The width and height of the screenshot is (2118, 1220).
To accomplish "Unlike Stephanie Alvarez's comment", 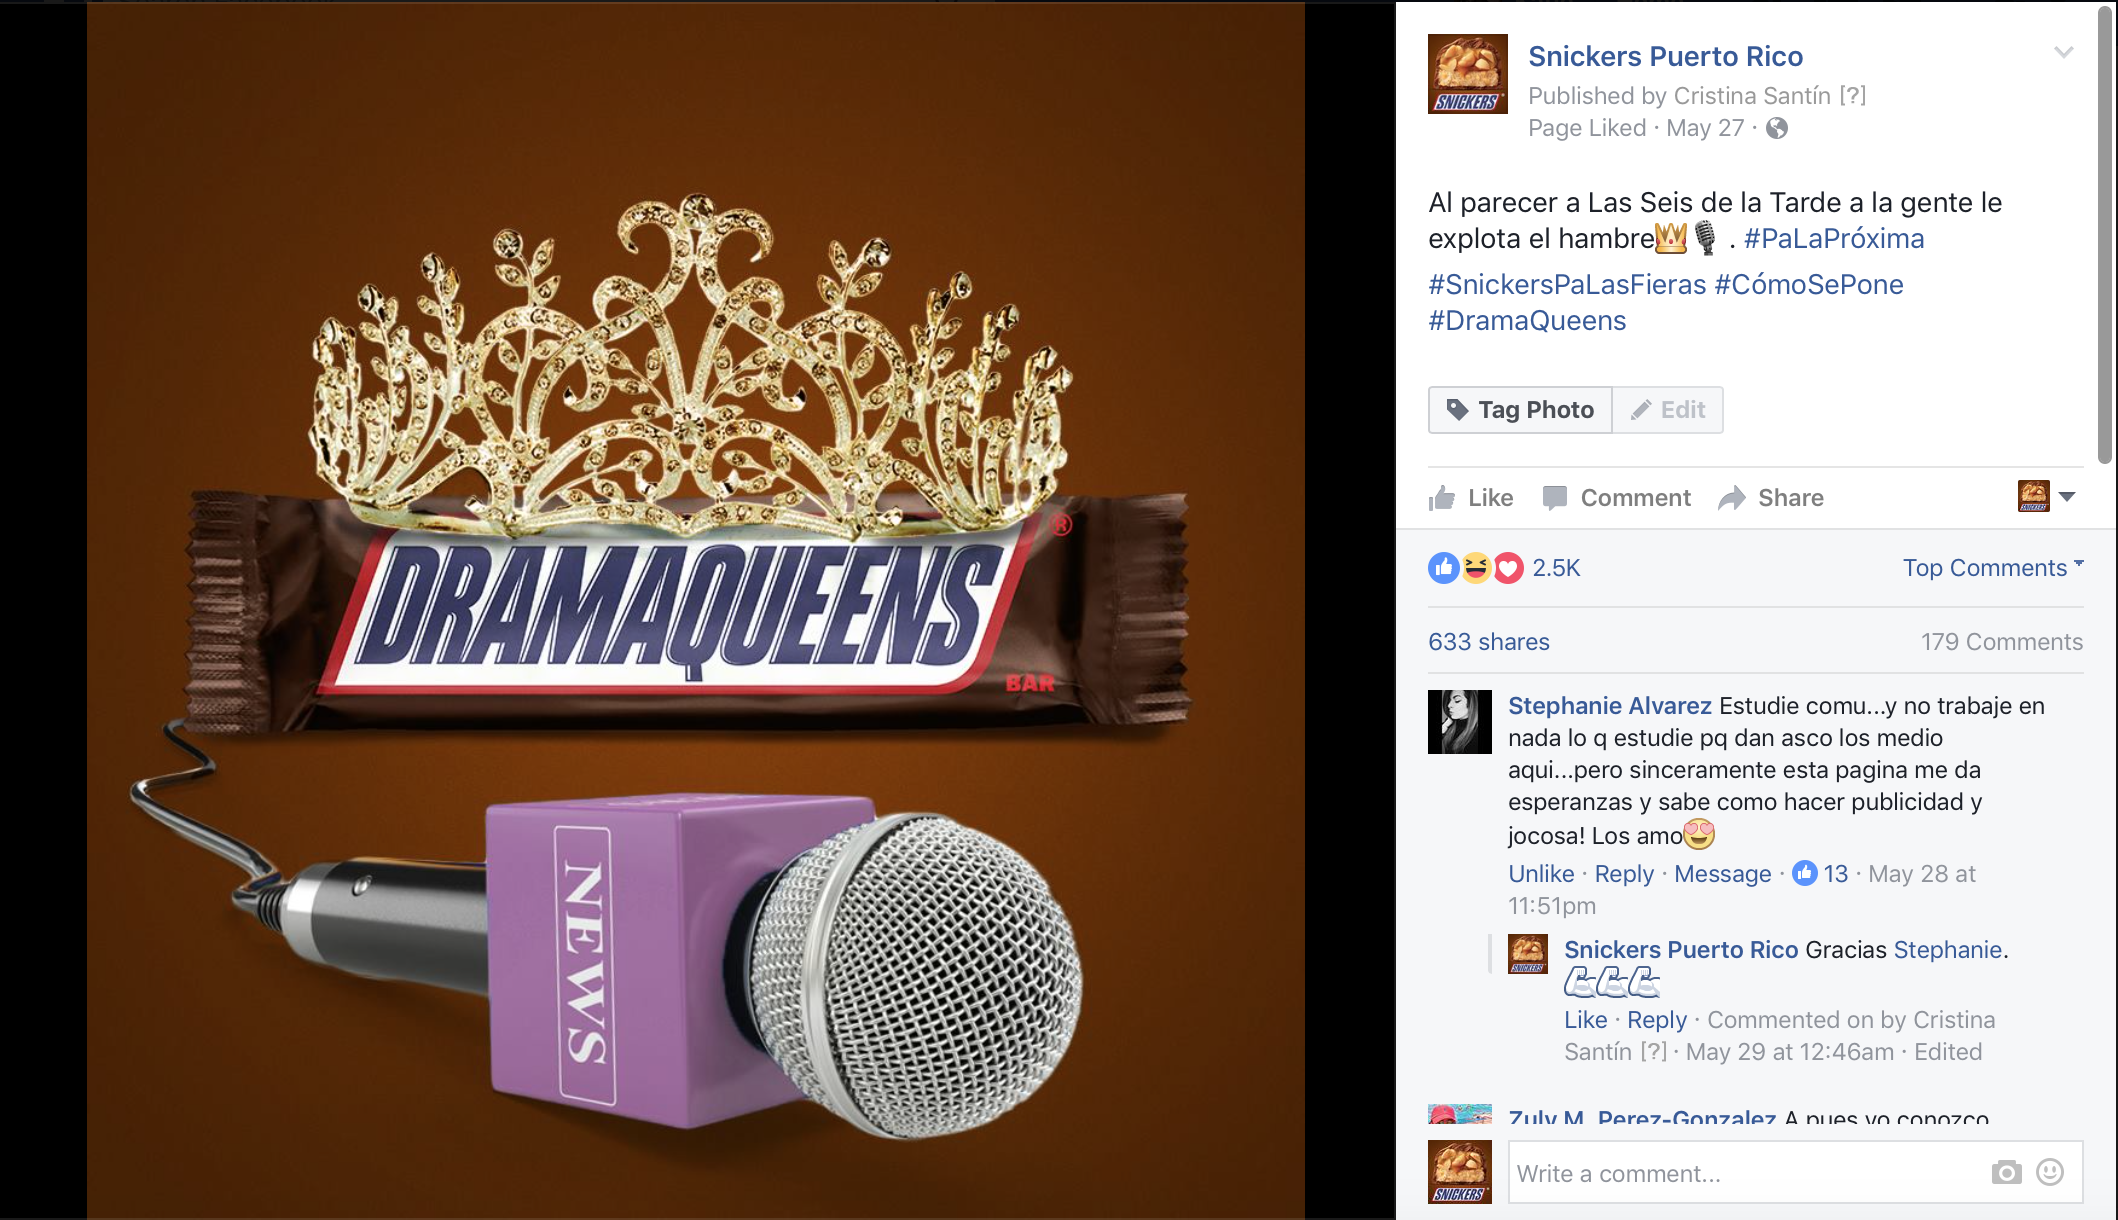I will pos(1541,874).
